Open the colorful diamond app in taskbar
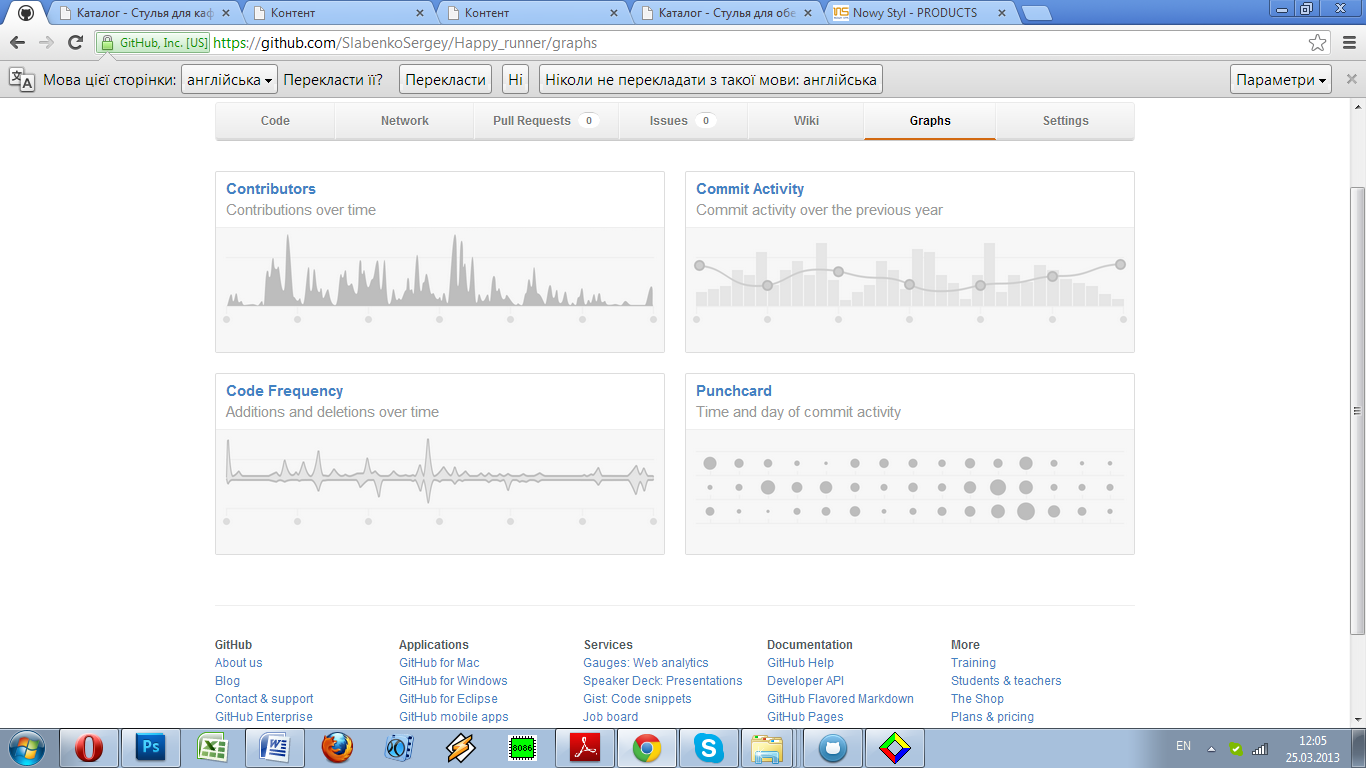The width and height of the screenshot is (1366, 768). (894, 748)
